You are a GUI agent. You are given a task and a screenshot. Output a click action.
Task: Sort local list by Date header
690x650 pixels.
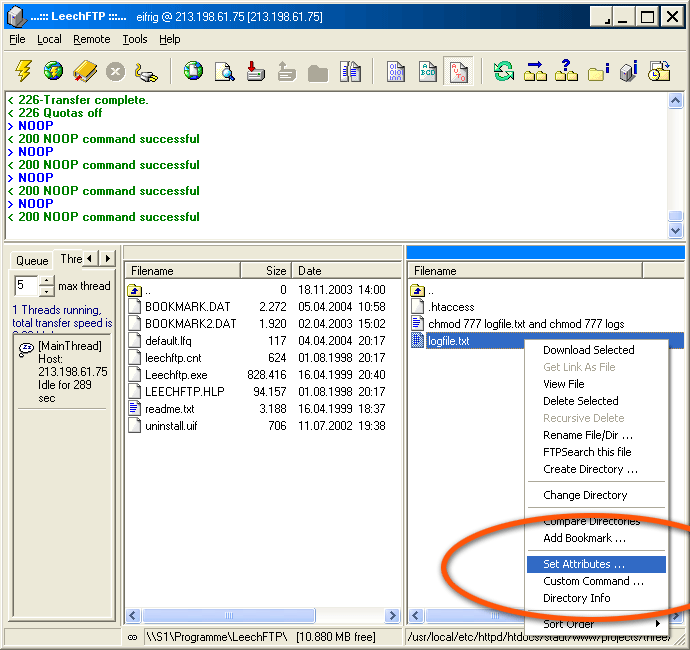[x=347, y=271]
